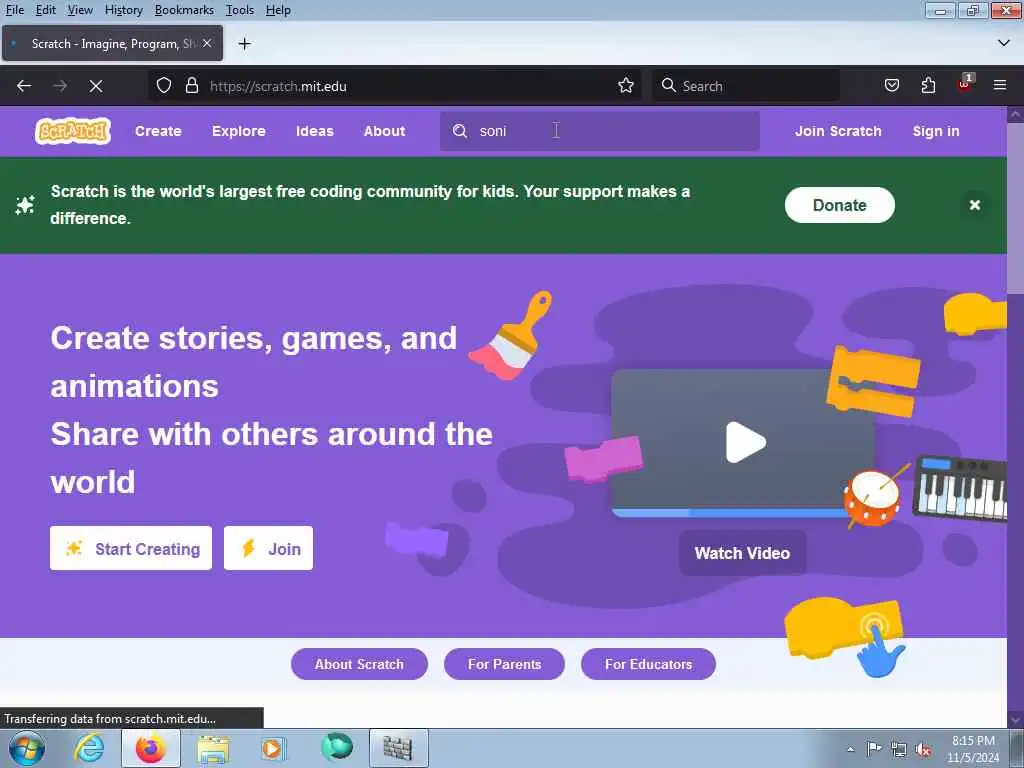Open For Educators pill button
Screen dimensions: 1024x768
[648, 664]
